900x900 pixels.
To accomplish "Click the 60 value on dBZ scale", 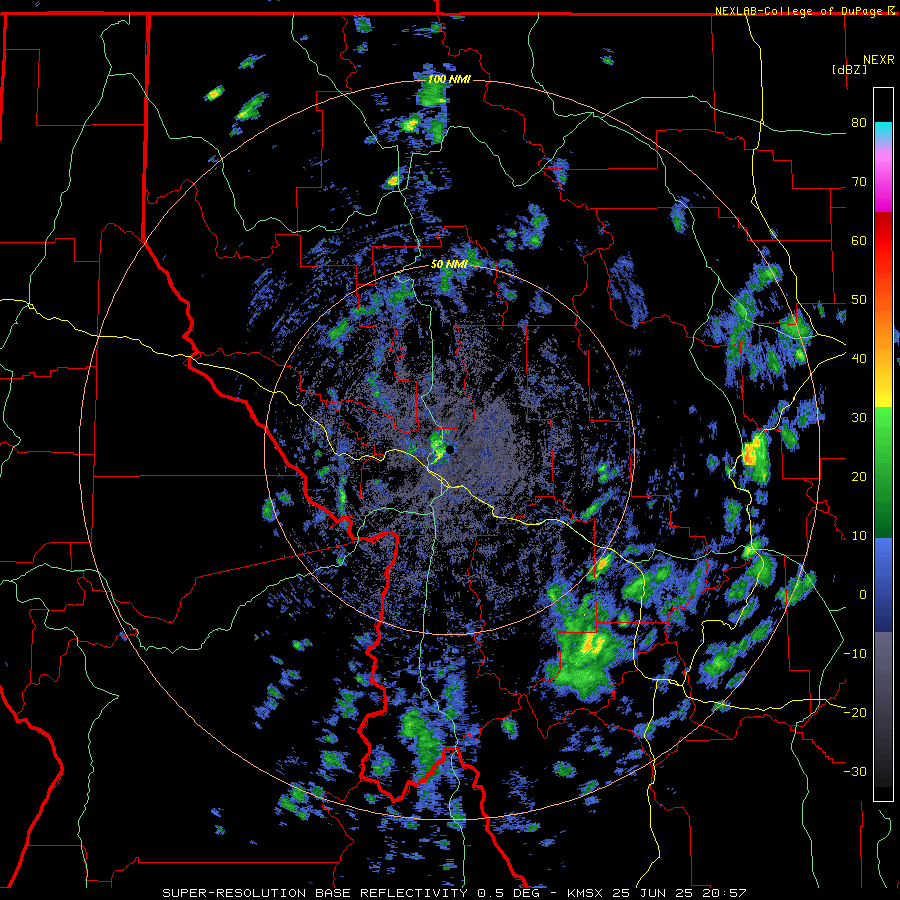I will point(859,240).
